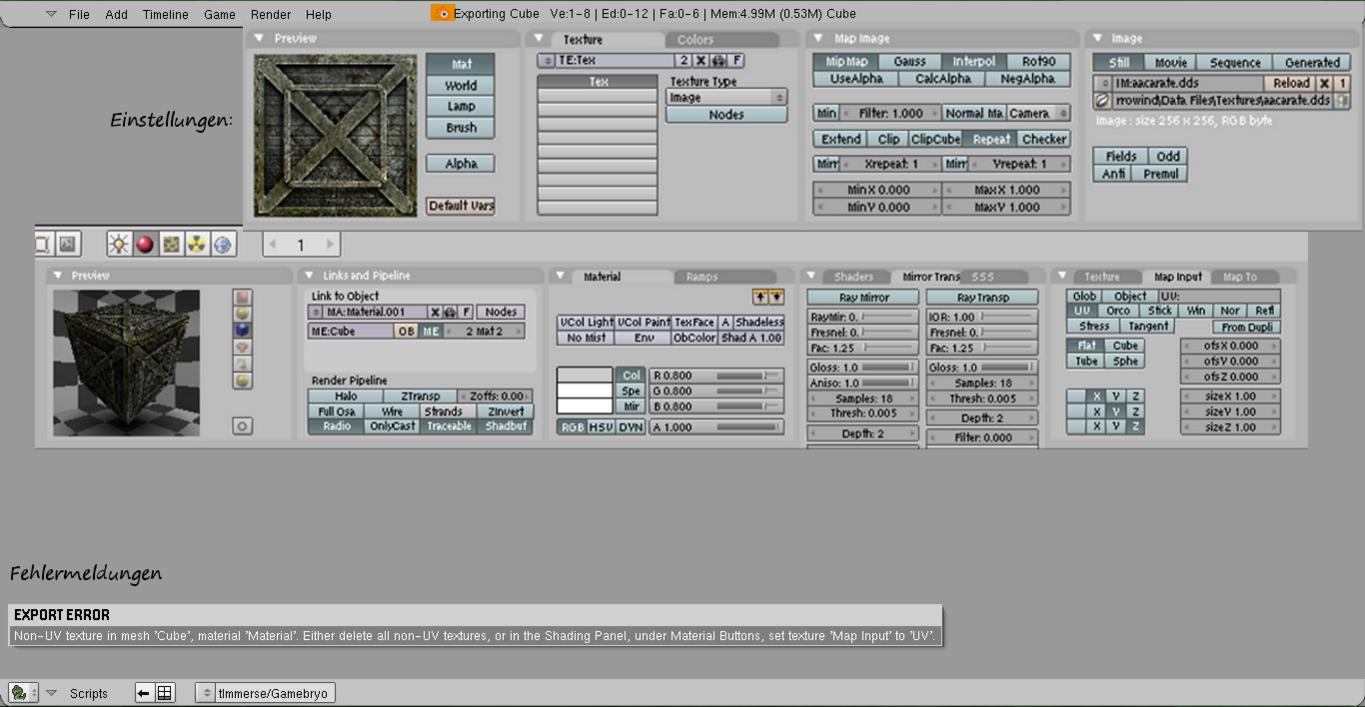Adjust the R 0.800 color slider

pyautogui.click(x=716, y=376)
